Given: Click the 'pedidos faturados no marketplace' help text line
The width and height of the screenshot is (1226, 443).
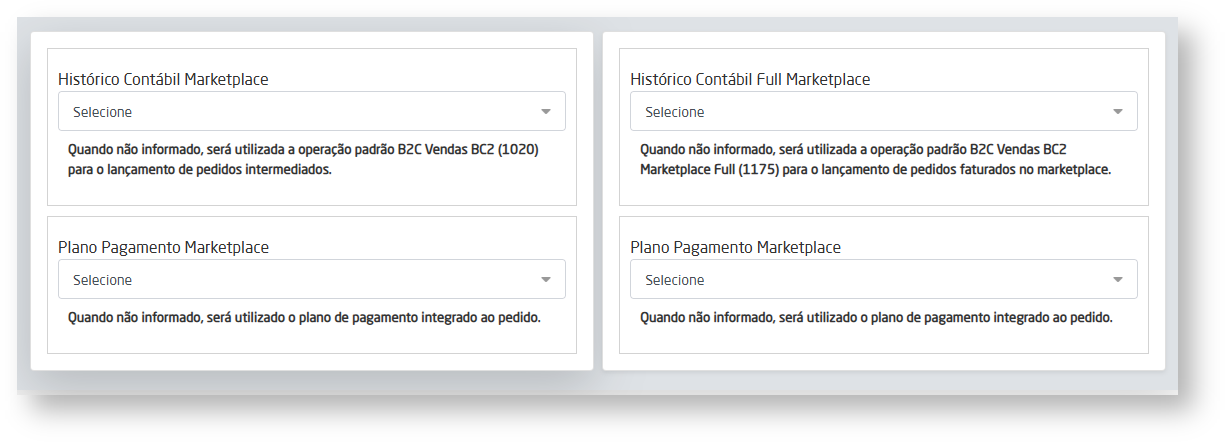Looking at the screenshot, I should (x=875, y=170).
